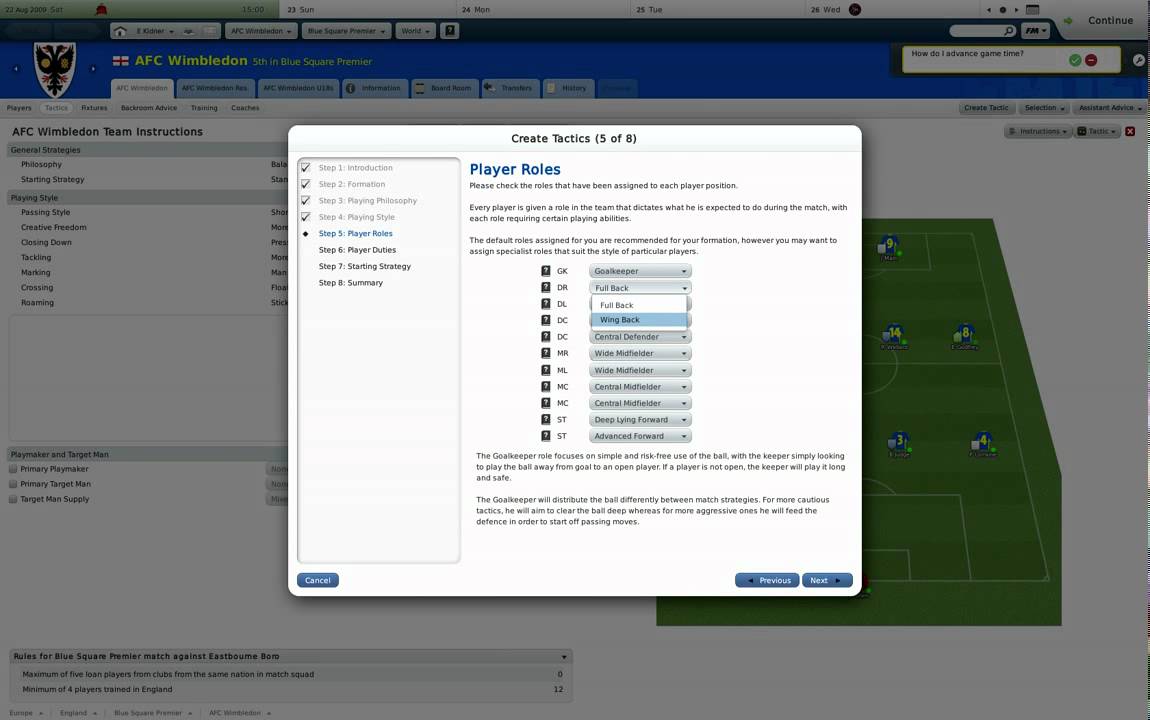Open the Deep Lying Forward dropdown
Image resolution: width=1150 pixels, height=720 pixels.
pos(640,419)
